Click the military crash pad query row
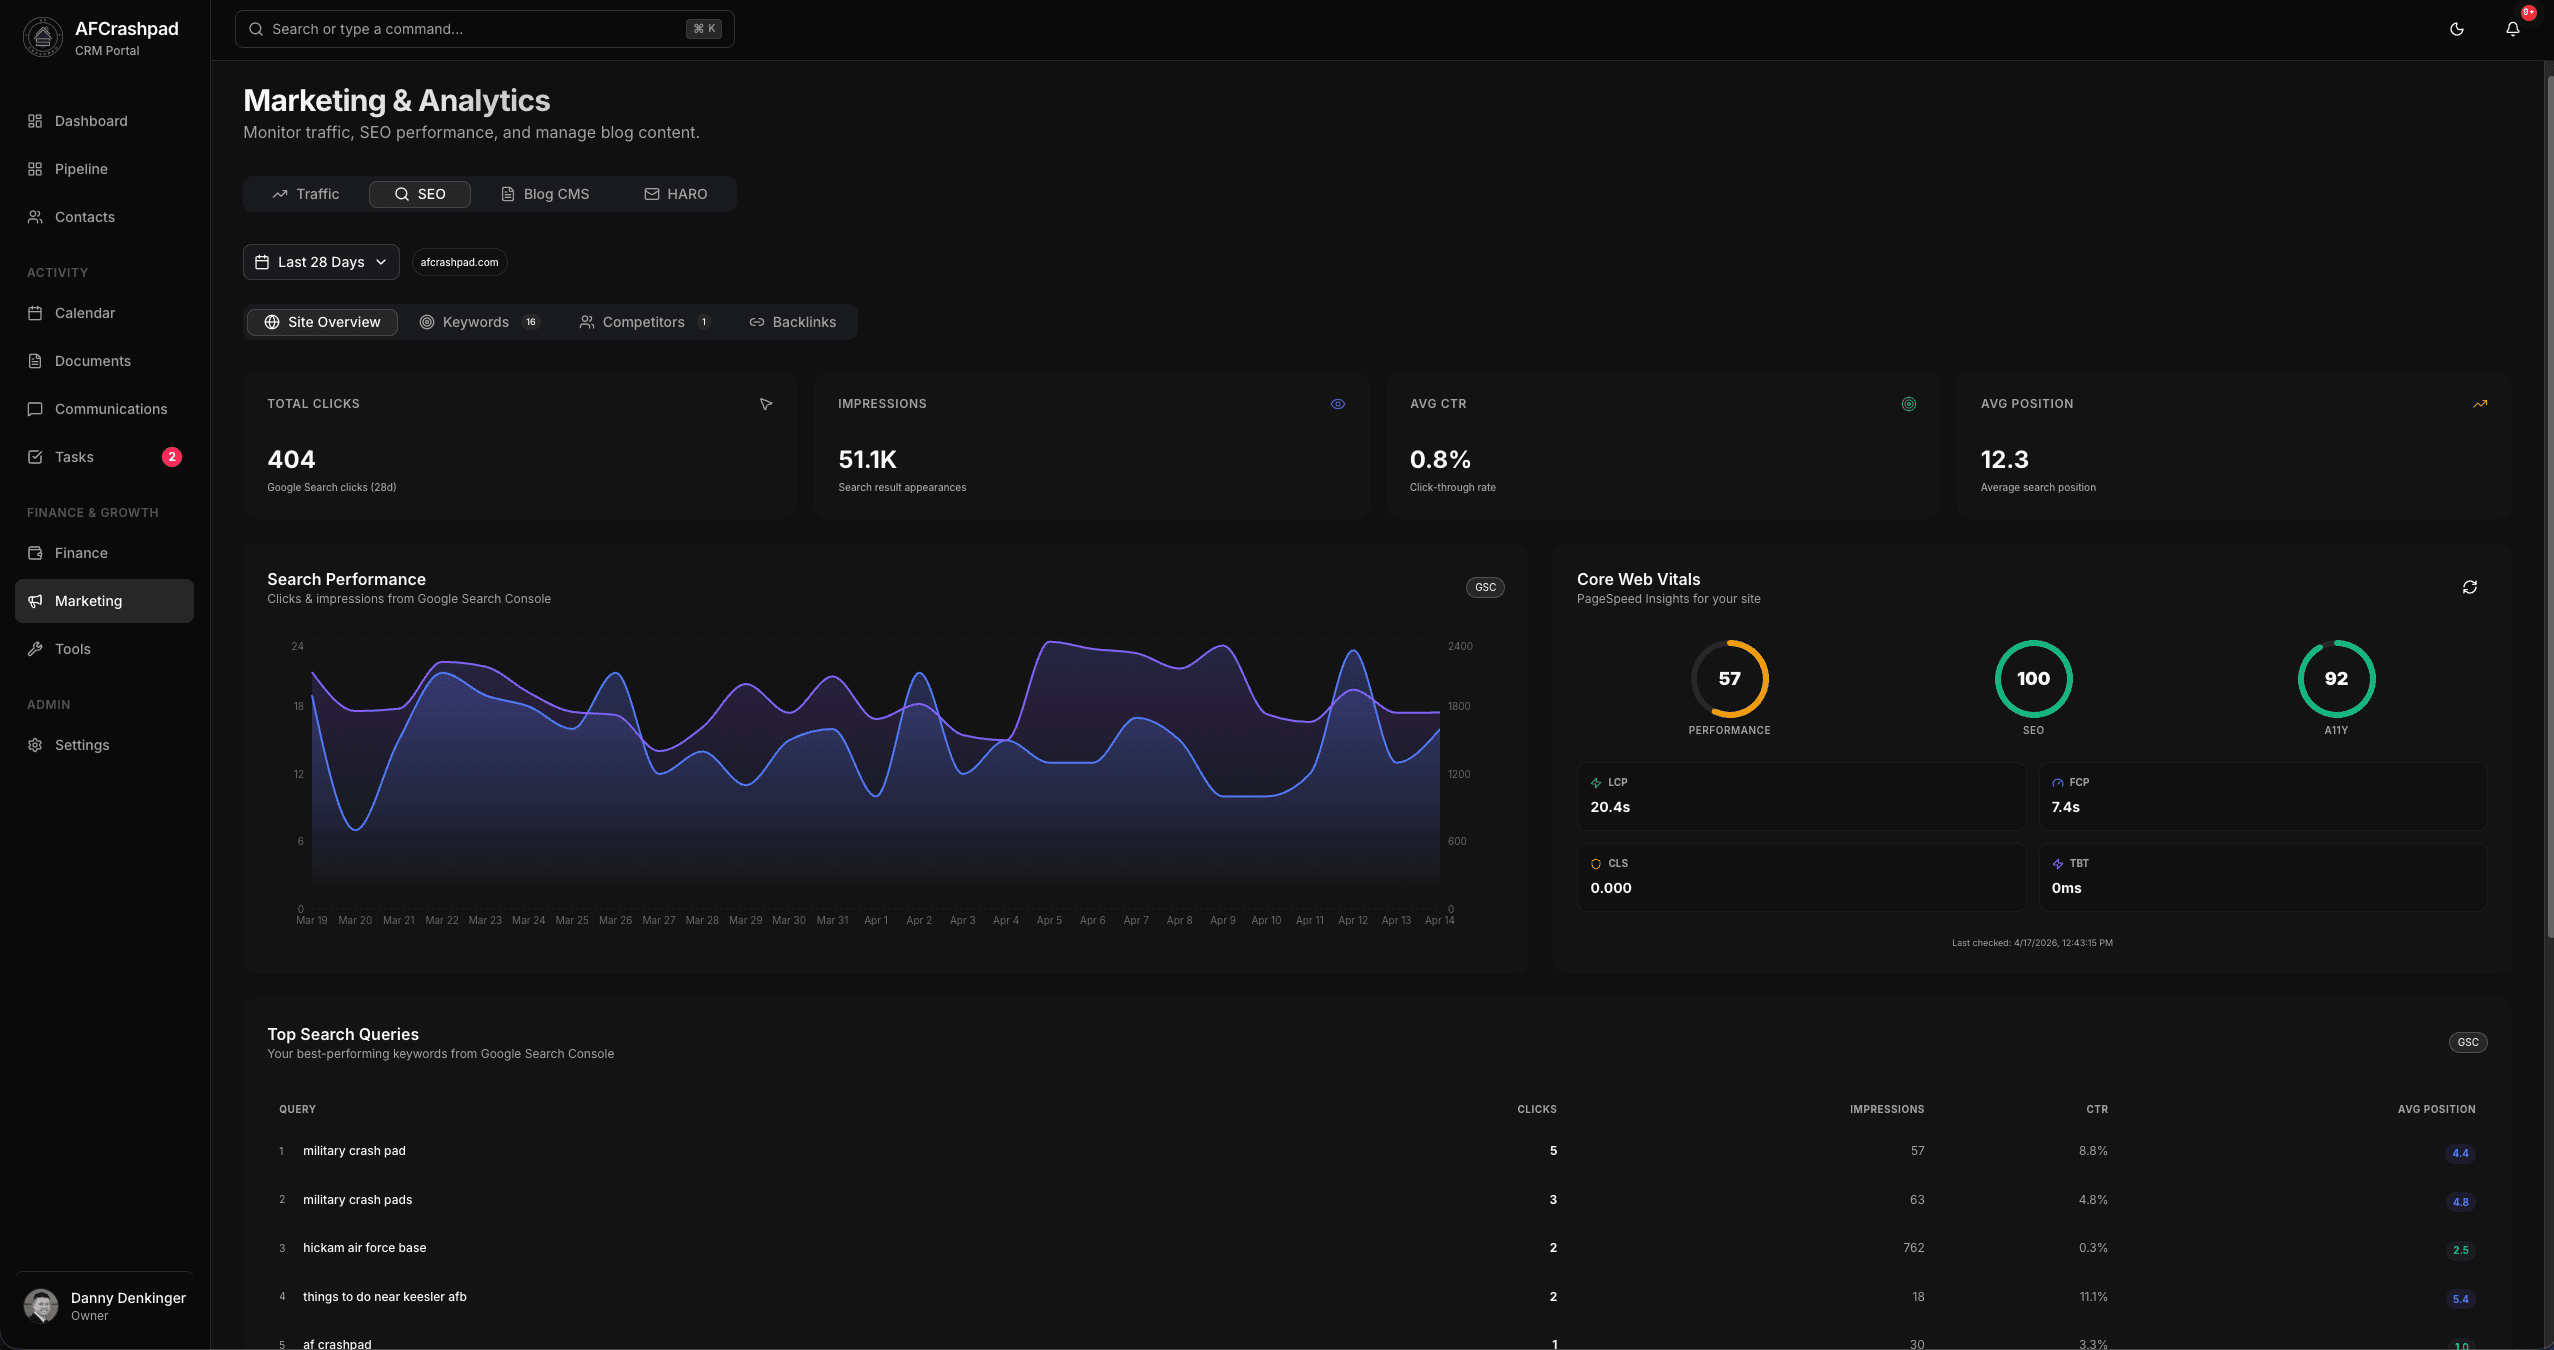This screenshot has width=2554, height=1350. click(x=1377, y=1151)
